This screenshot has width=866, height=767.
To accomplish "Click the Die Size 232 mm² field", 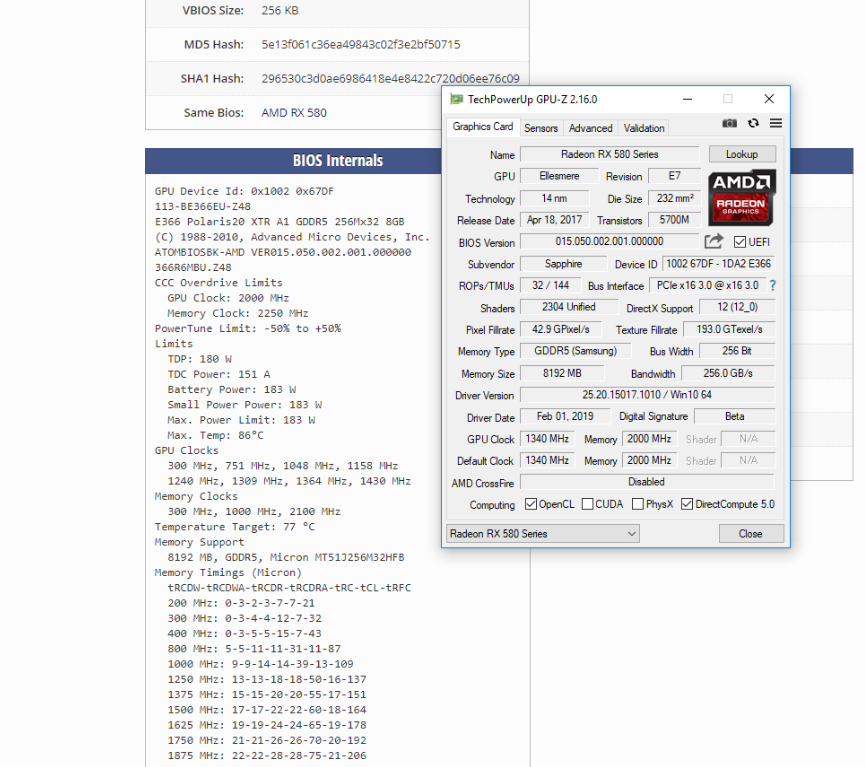I will click(675, 198).
